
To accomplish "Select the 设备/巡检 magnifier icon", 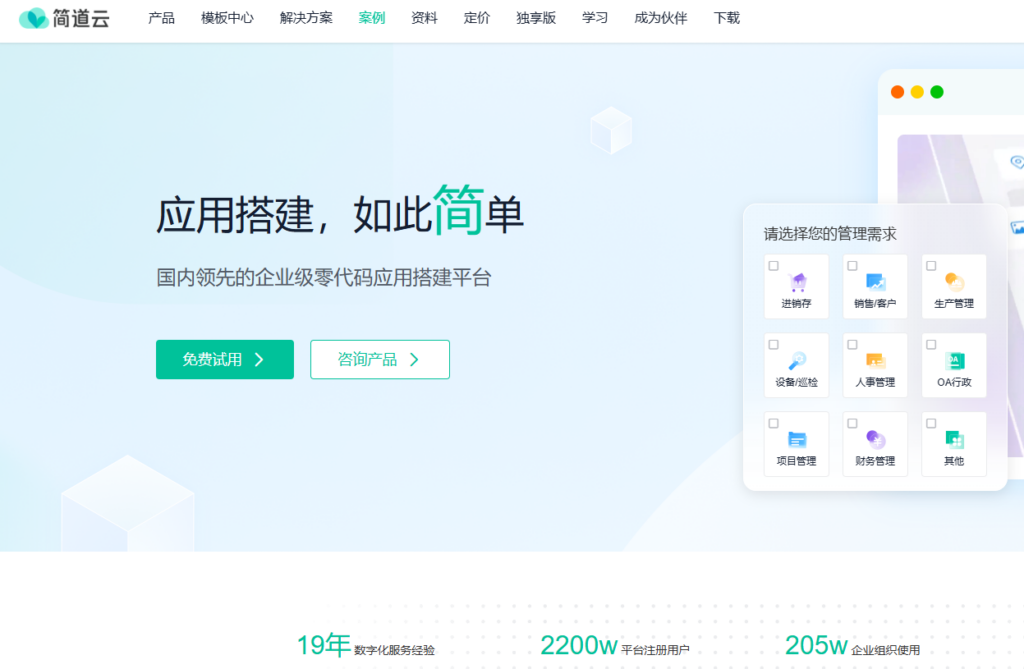I will pyautogui.click(x=797, y=361).
